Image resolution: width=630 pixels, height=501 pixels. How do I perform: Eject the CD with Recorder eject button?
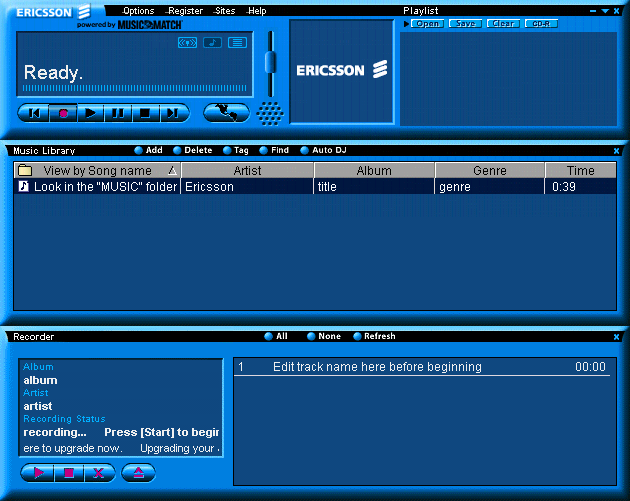[138, 473]
